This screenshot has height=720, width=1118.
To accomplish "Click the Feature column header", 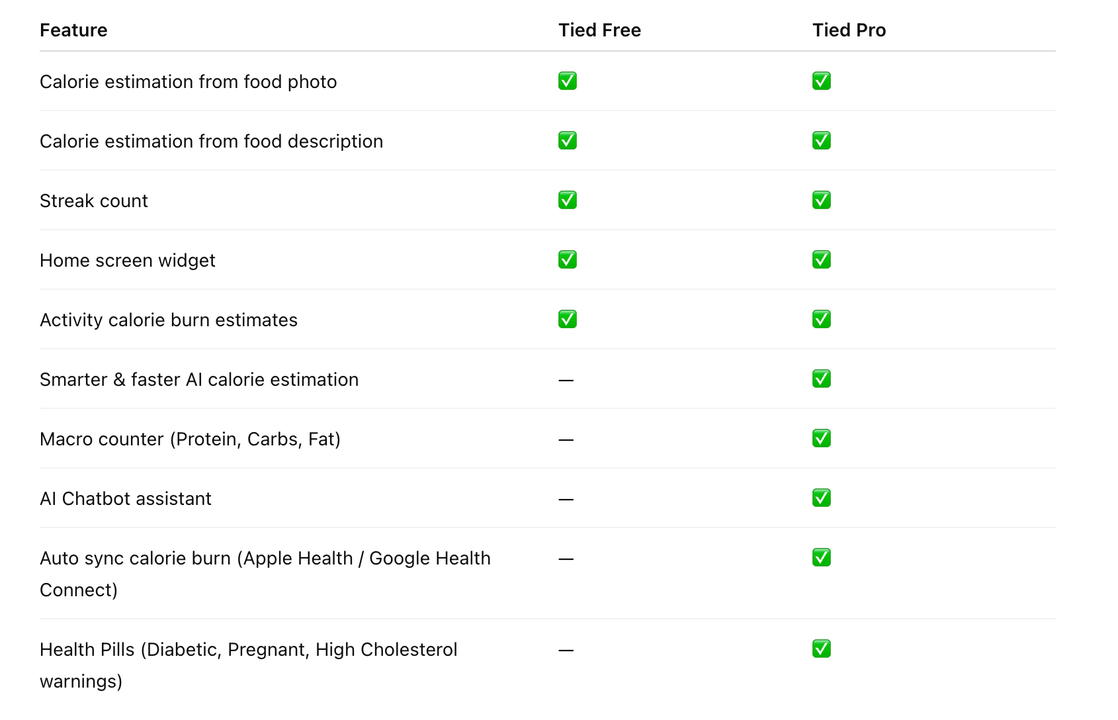I will click(73, 30).
